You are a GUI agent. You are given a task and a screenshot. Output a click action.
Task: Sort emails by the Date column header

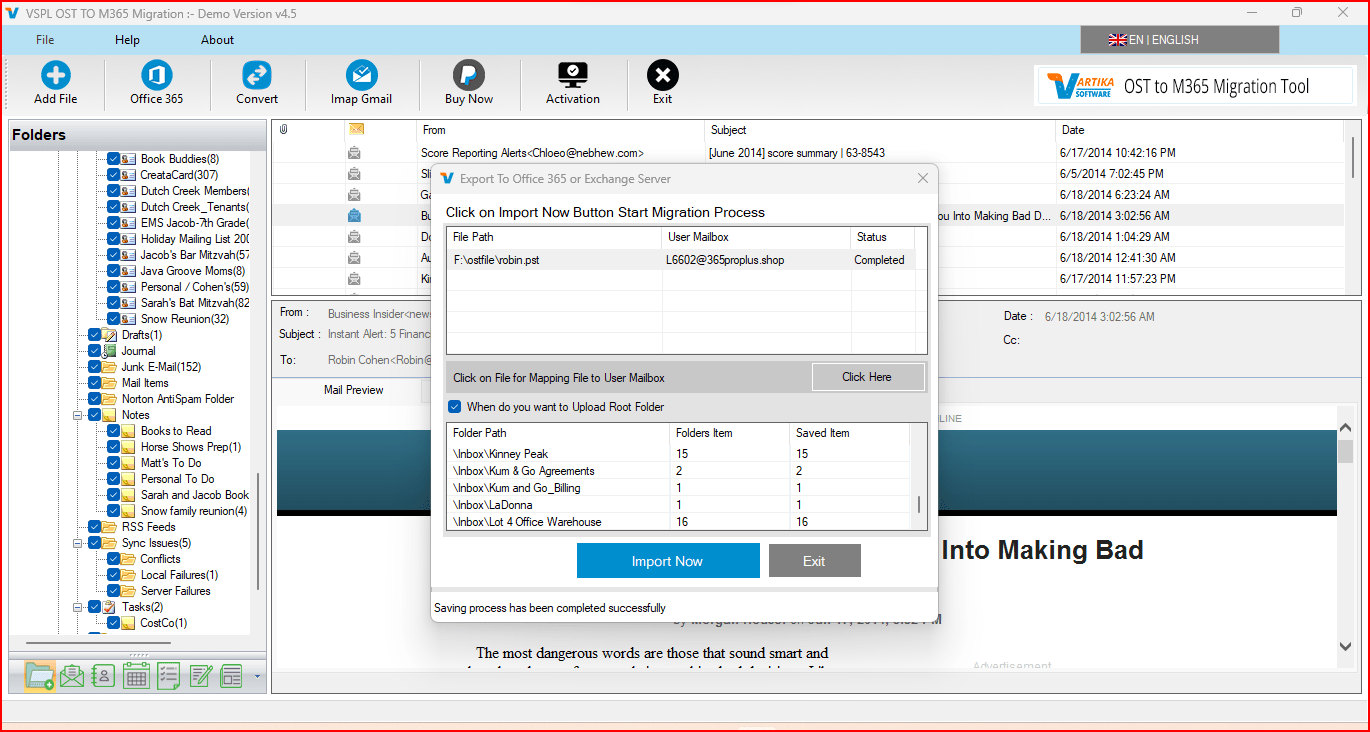(x=1200, y=130)
